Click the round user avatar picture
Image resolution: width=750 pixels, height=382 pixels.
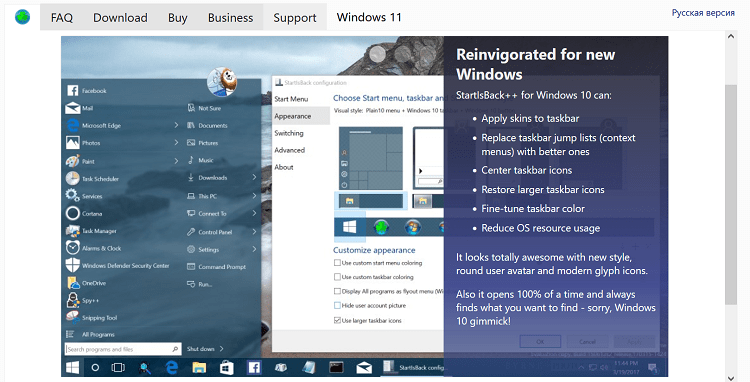click(222, 82)
